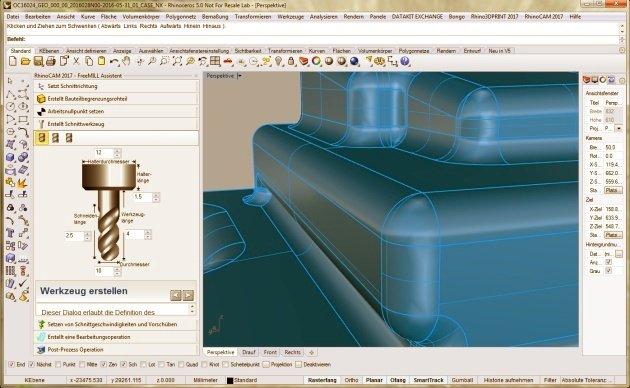The height and width of the screenshot is (388, 630).
Task: Open the projection dropdown in properties panel
Action: click(618, 129)
